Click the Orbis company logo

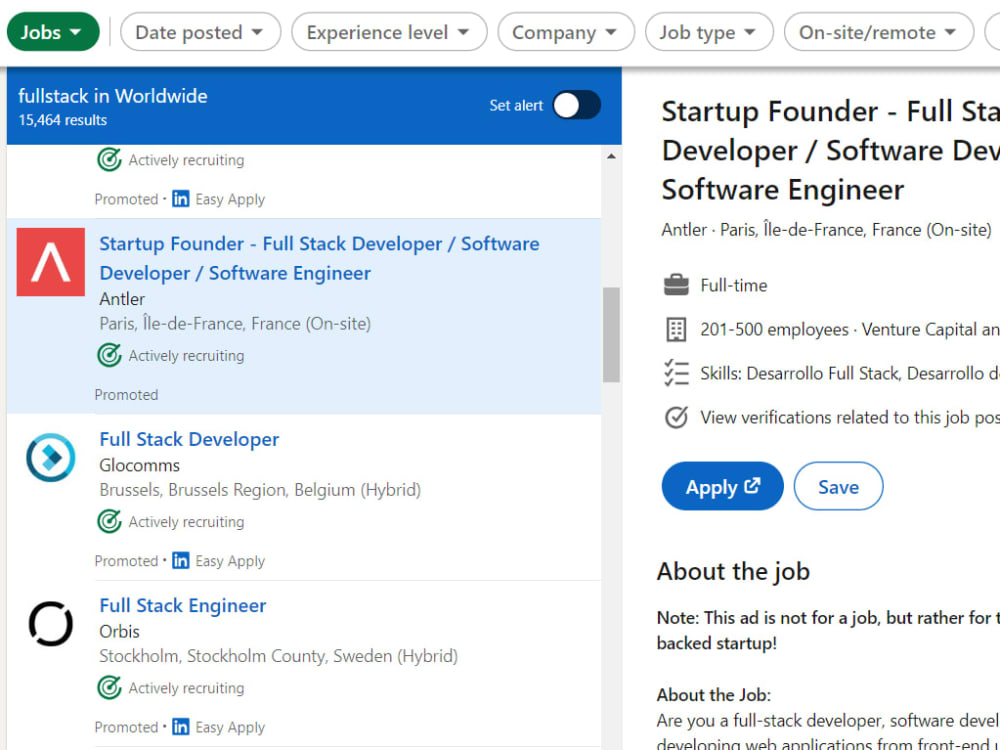point(50,623)
